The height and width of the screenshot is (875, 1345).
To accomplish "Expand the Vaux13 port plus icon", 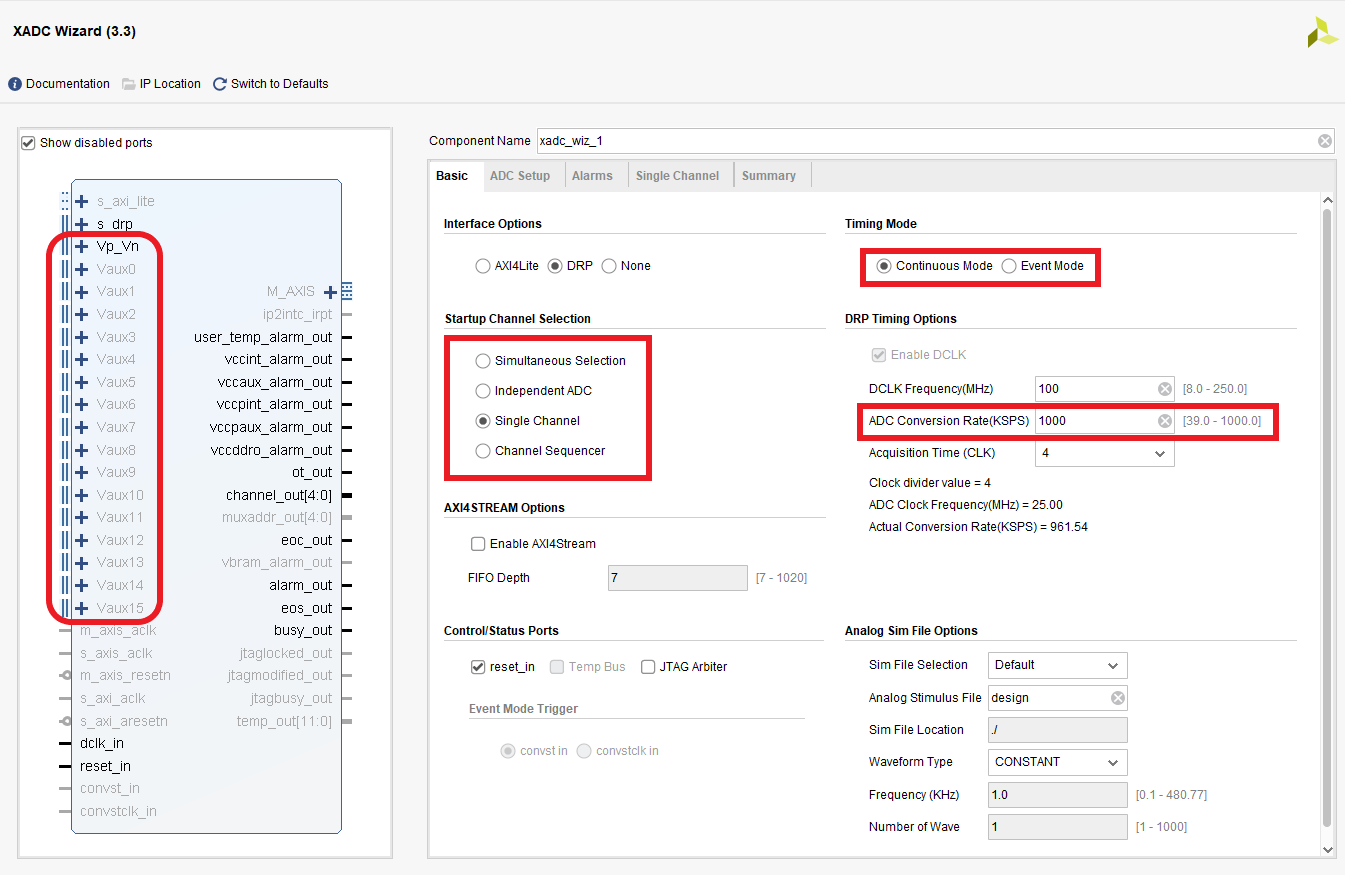I will pos(82,562).
